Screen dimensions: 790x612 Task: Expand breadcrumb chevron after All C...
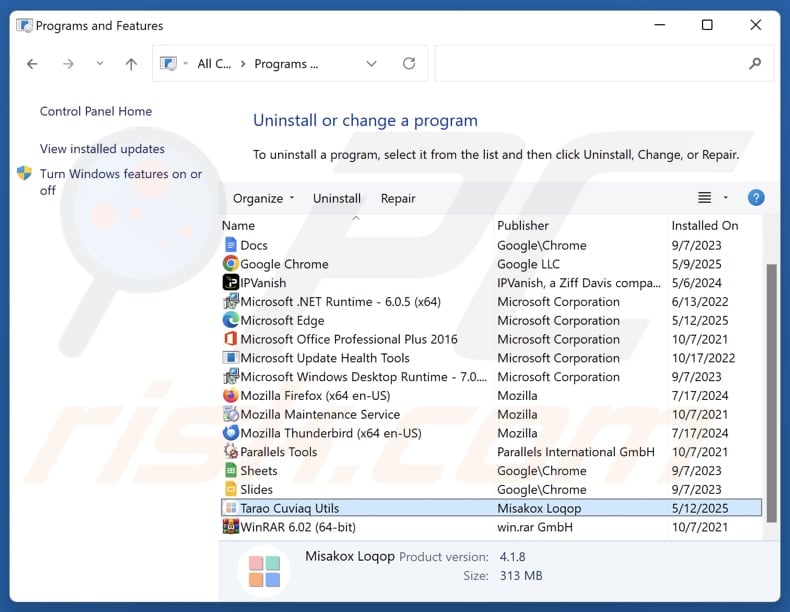pos(243,64)
